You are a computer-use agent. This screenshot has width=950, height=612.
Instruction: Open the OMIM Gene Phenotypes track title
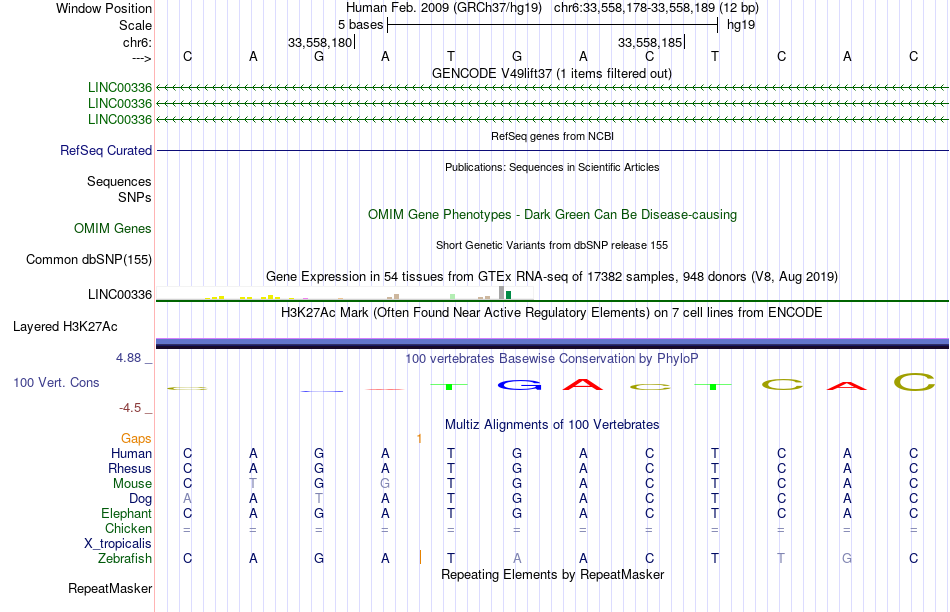tap(552, 215)
